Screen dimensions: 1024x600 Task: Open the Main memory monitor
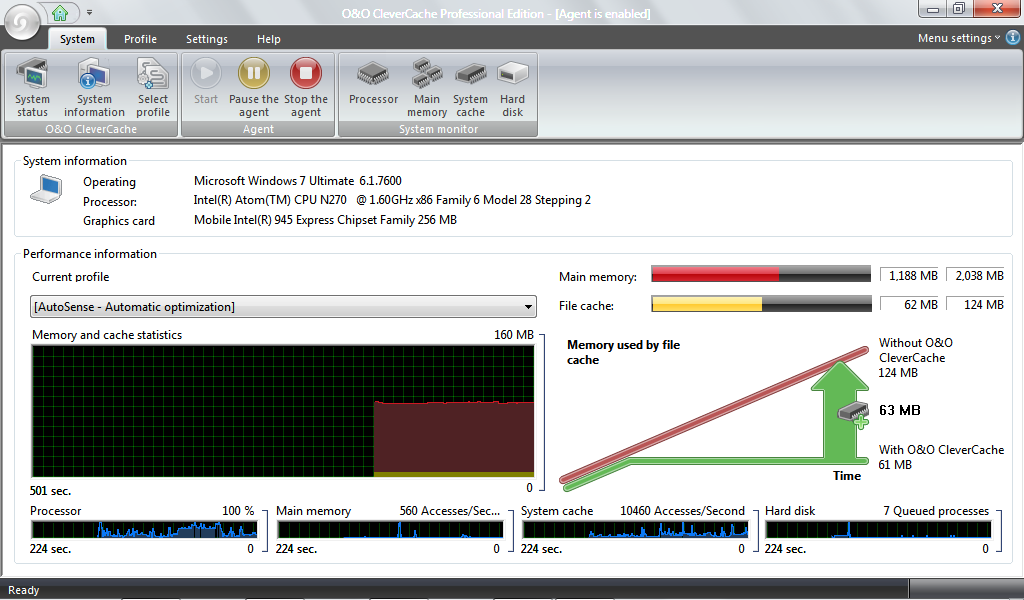click(427, 87)
